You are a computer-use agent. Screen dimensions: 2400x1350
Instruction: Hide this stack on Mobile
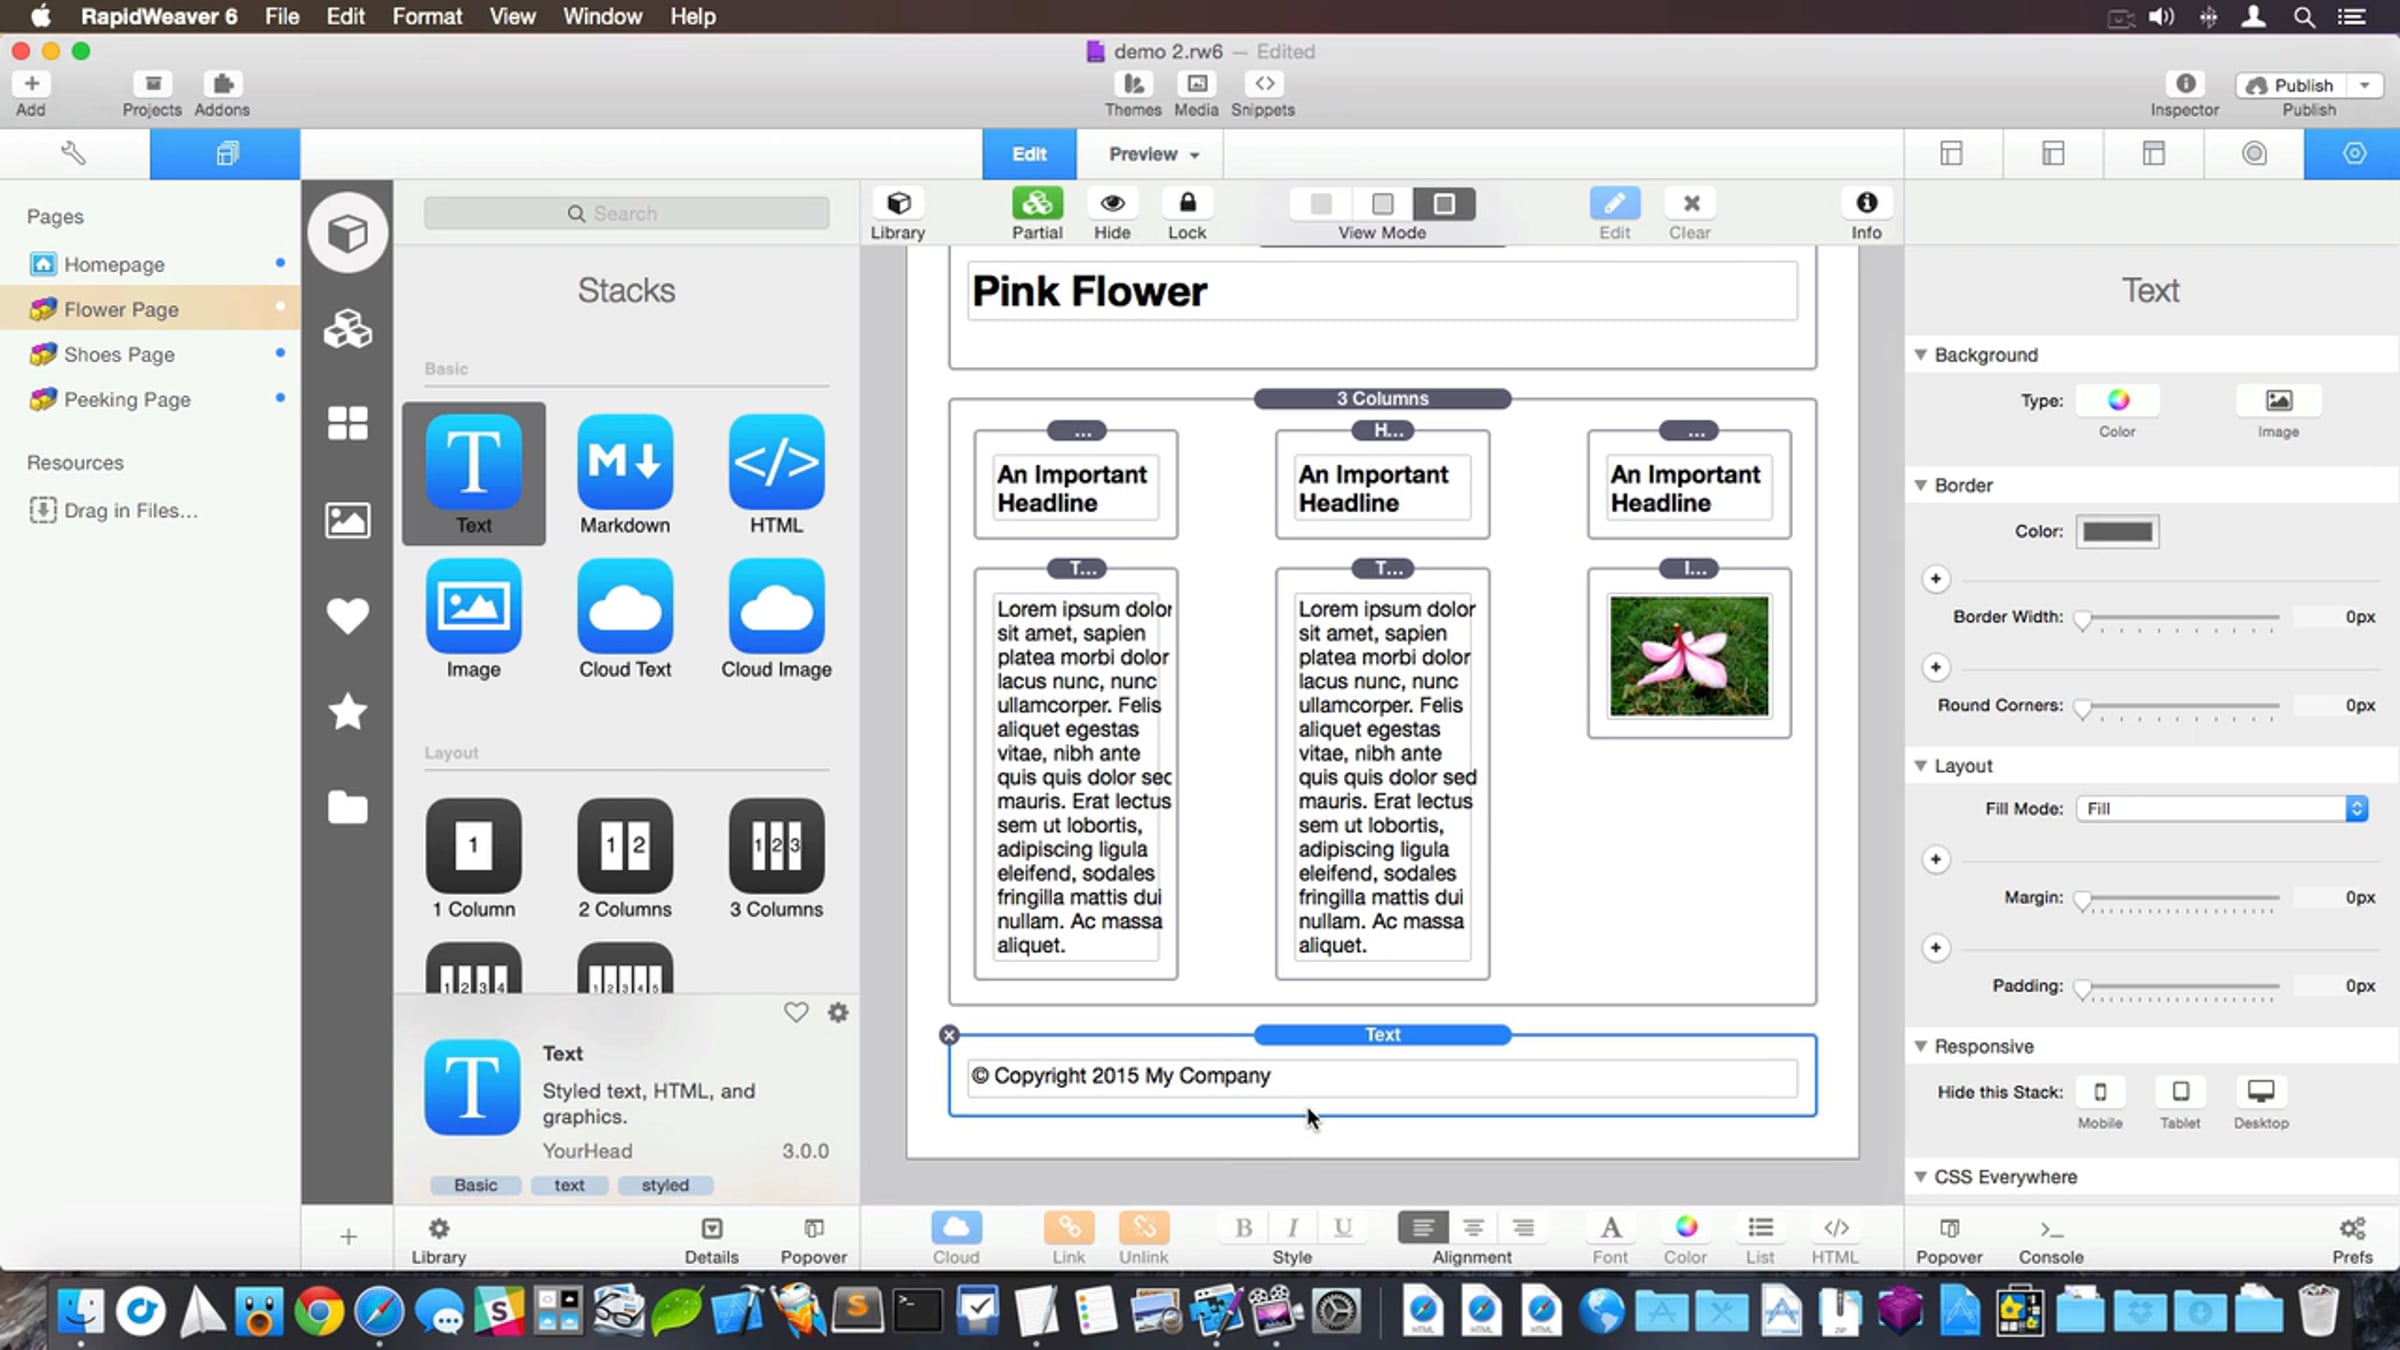click(2100, 1091)
